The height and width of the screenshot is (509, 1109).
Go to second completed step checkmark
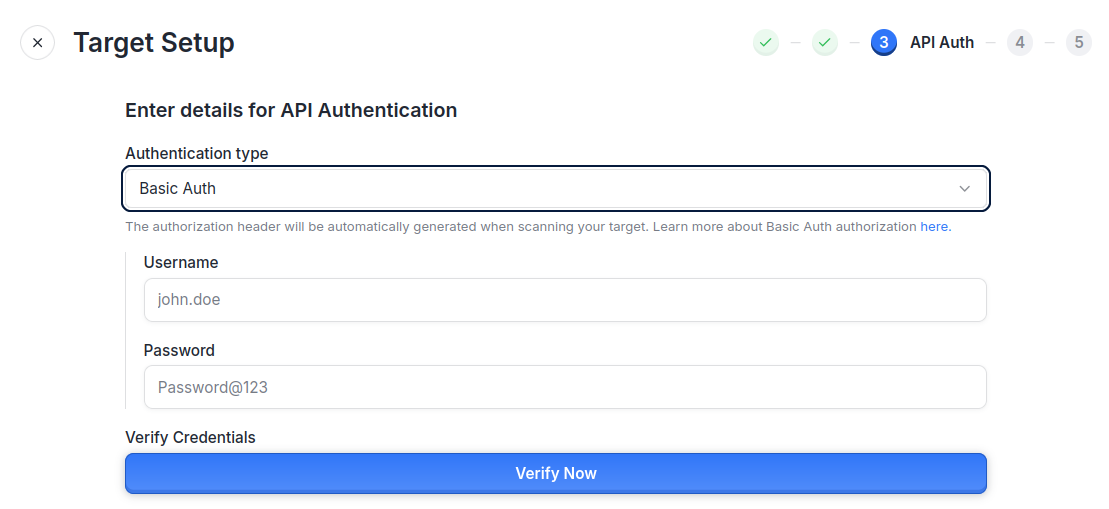click(825, 43)
